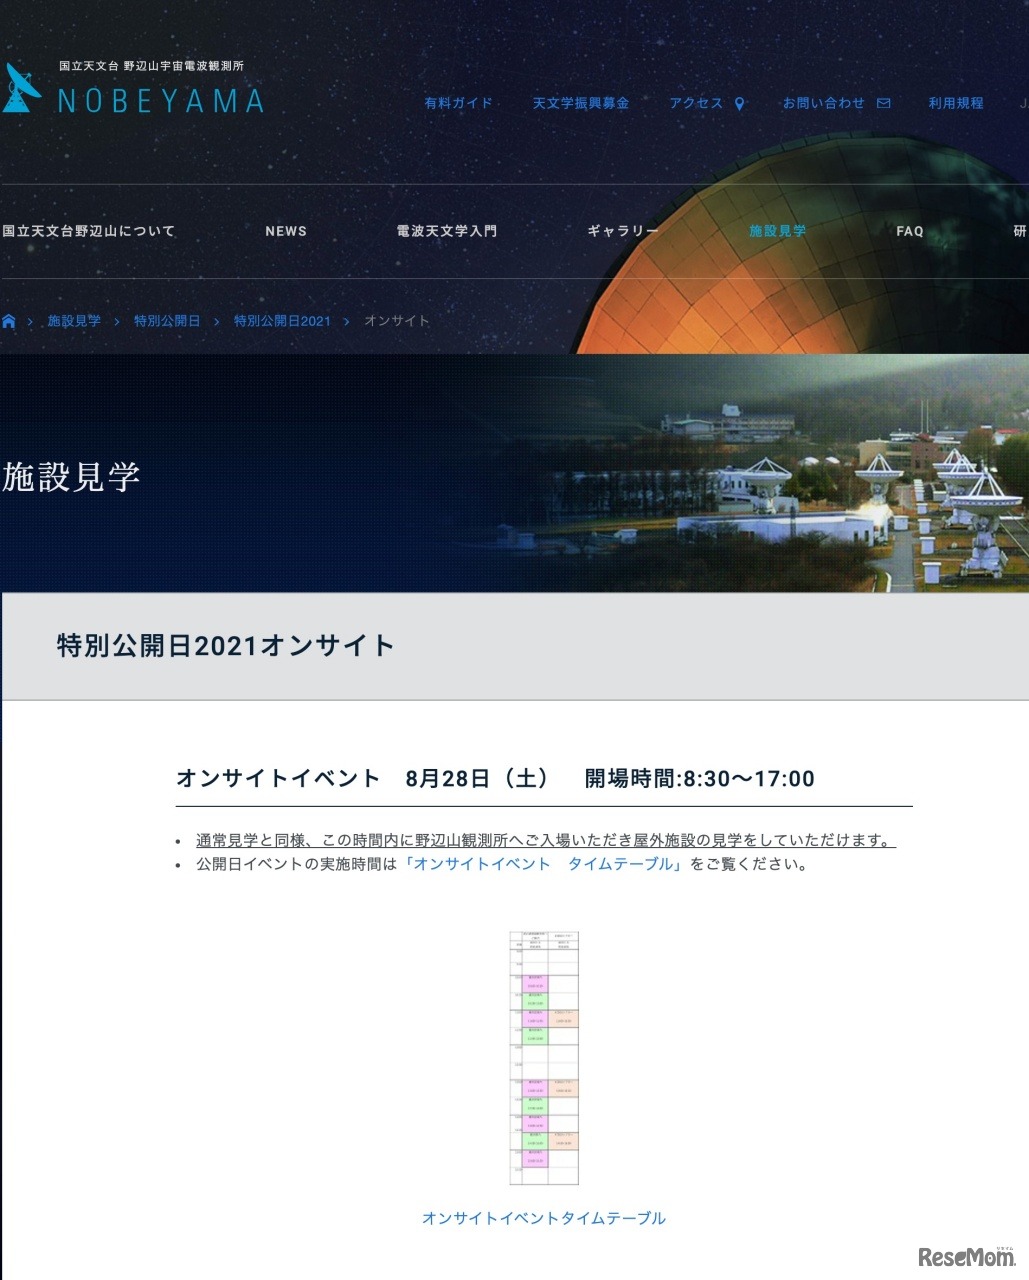Select the highlighted 施設見学 navigation tab
1029x1280 pixels.
coord(779,231)
